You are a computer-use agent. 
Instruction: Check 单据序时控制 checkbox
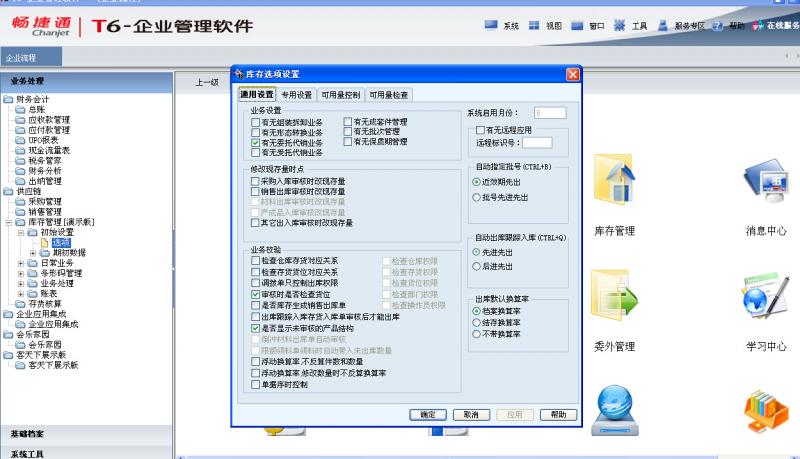(x=256, y=385)
